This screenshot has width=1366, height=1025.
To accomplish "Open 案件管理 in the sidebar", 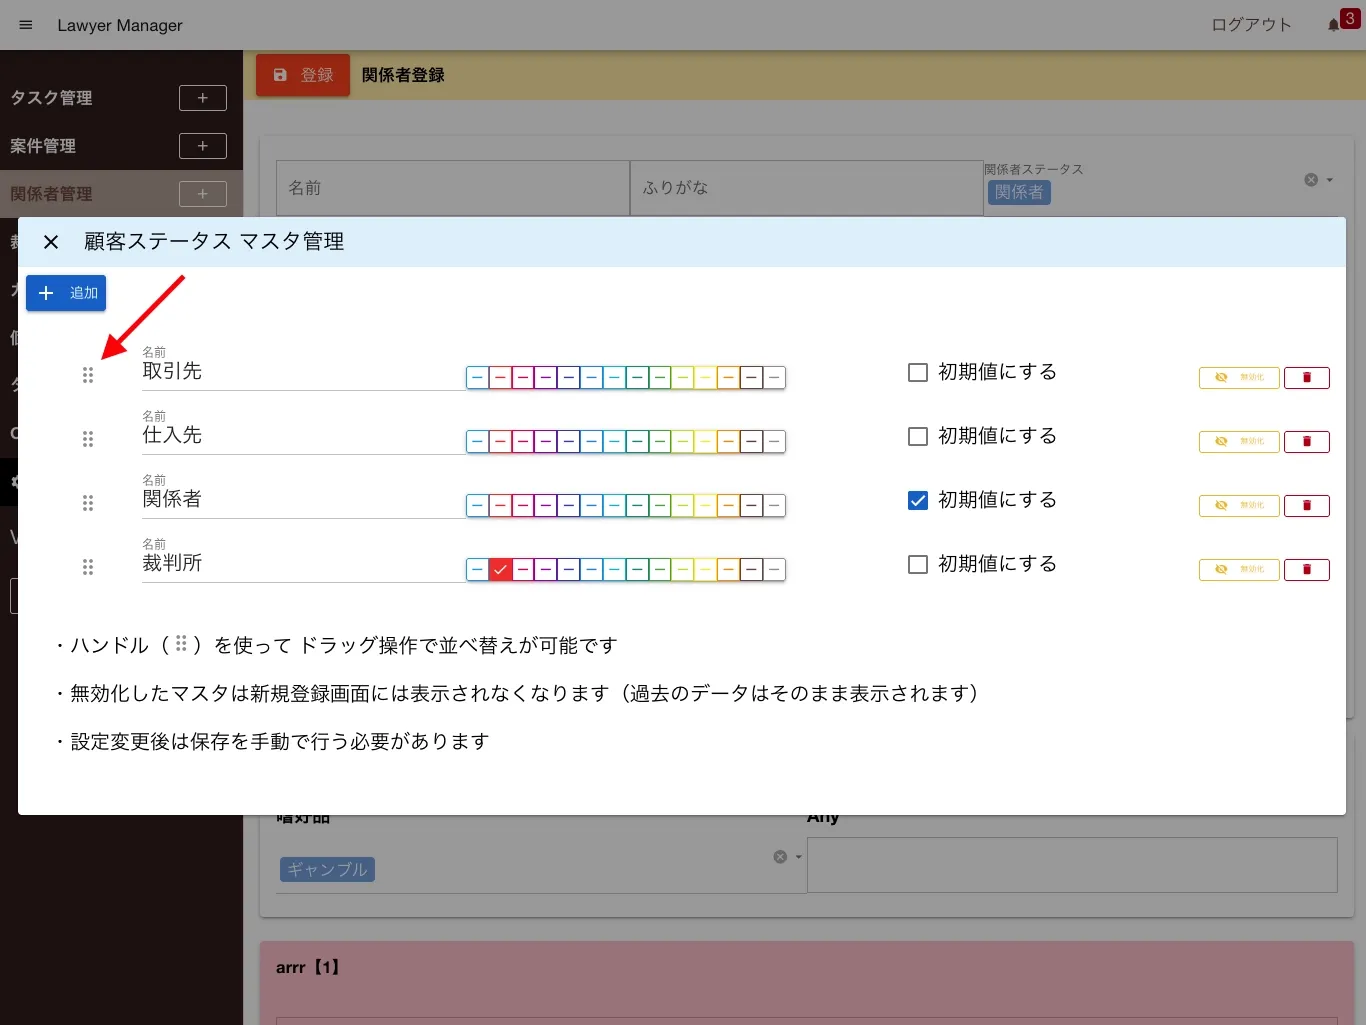I will (x=43, y=146).
